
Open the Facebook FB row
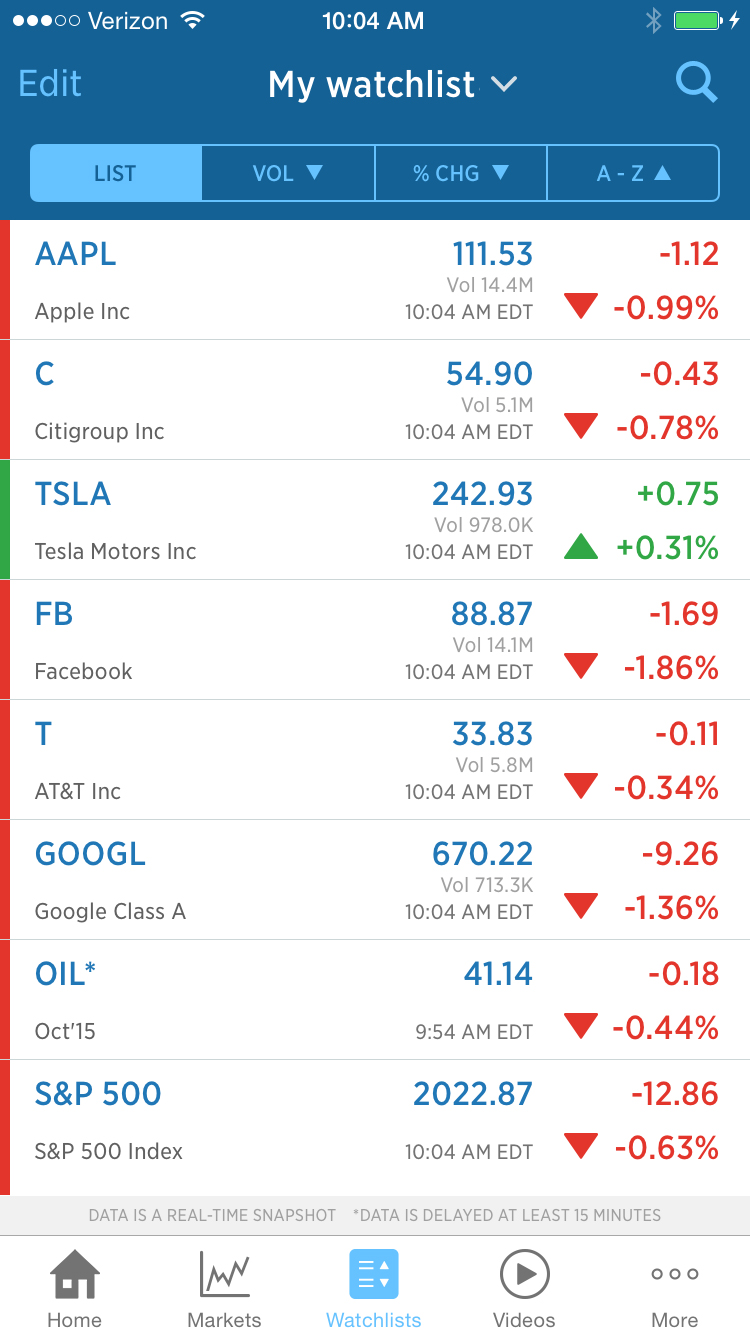click(200, 640)
